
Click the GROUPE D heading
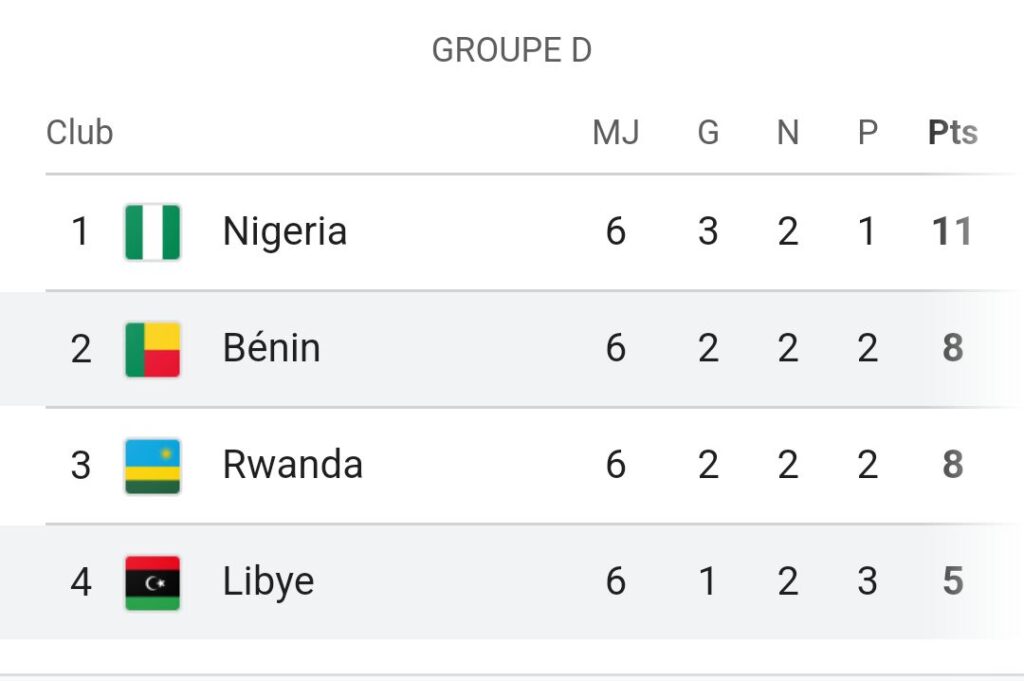click(512, 50)
